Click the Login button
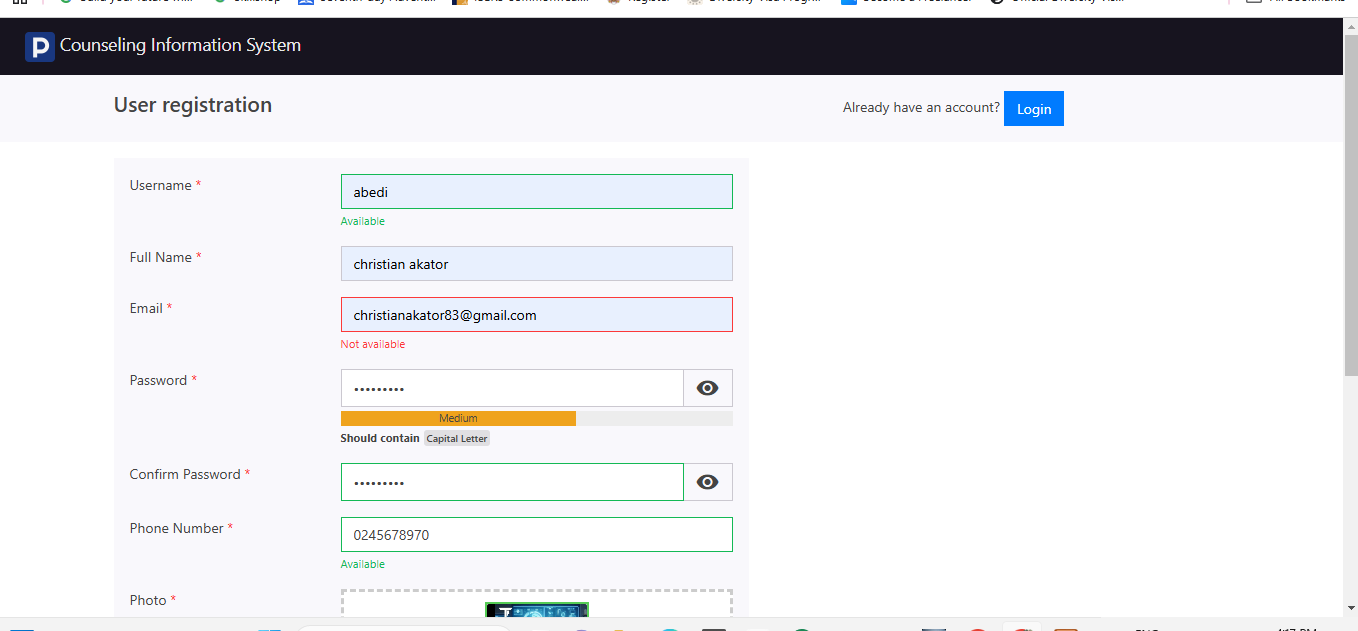 1033,109
